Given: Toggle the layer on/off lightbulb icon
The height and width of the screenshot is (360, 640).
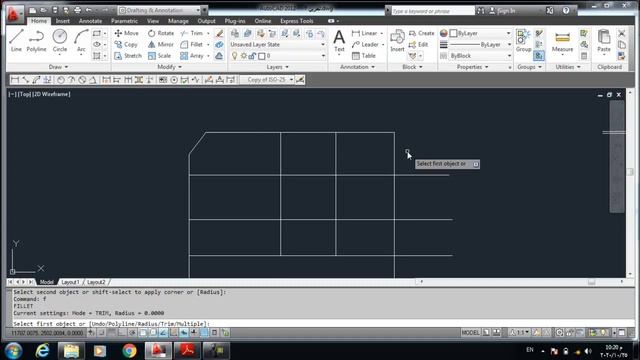Looking at the screenshot, I should (x=235, y=56).
